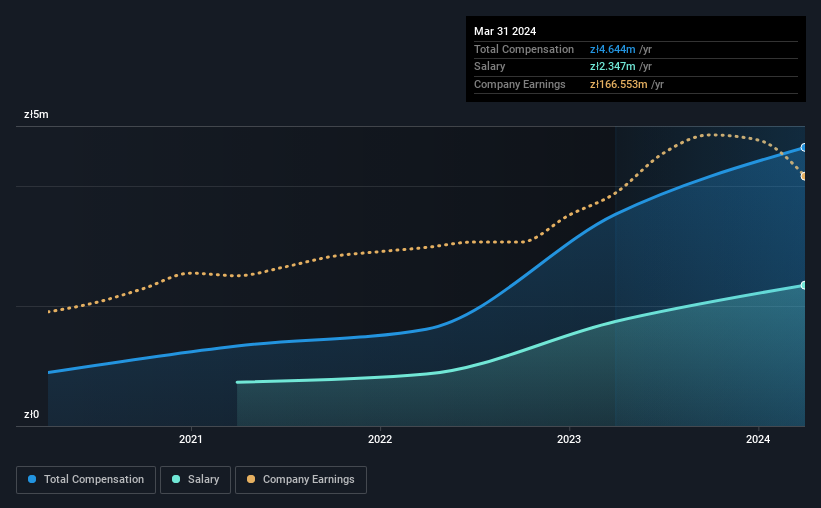Click the Salary line endpoint marker

coord(803,285)
